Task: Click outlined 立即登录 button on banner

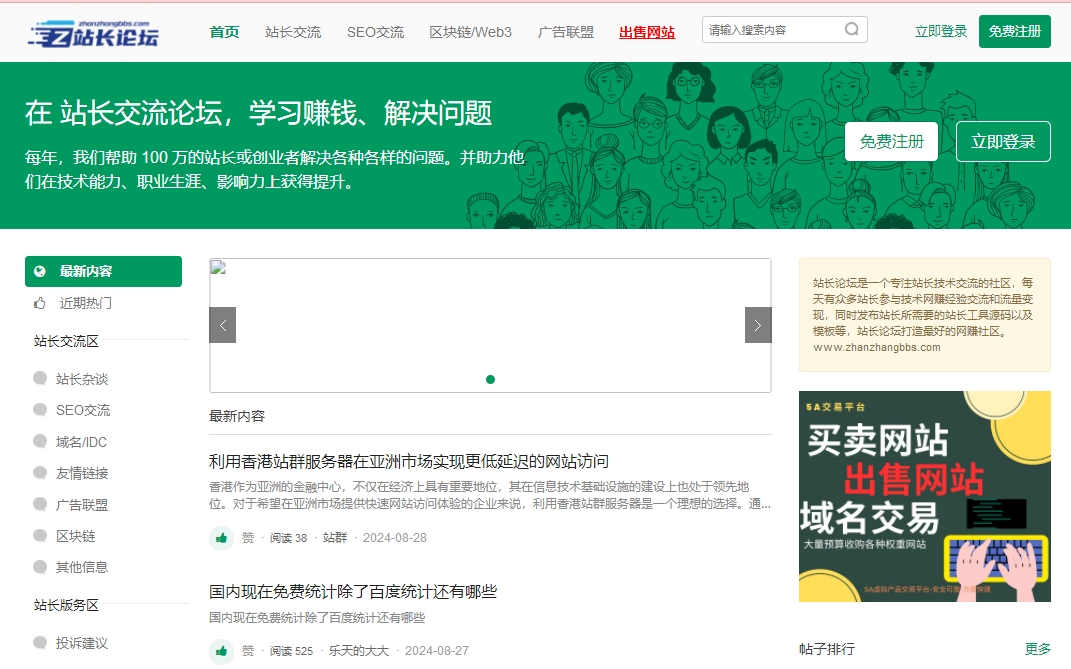Action: click(x=1003, y=141)
